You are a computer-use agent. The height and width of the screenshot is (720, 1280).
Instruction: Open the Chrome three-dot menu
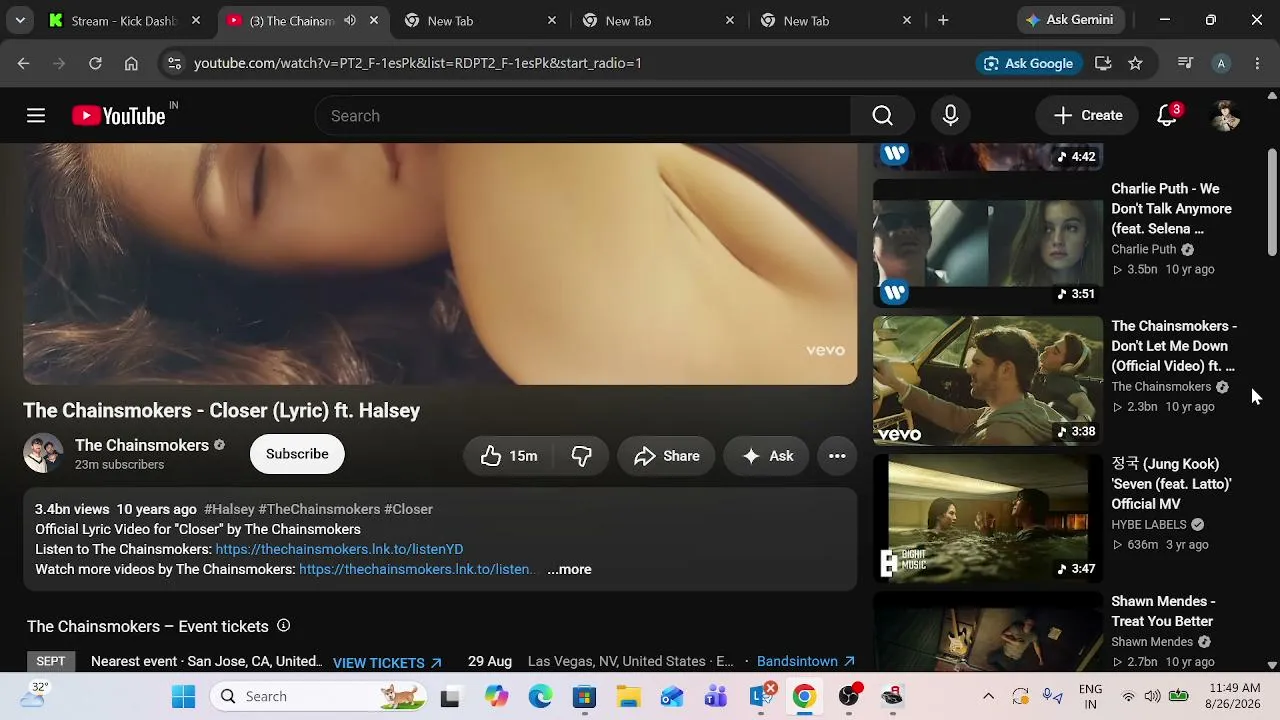[1257, 63]
